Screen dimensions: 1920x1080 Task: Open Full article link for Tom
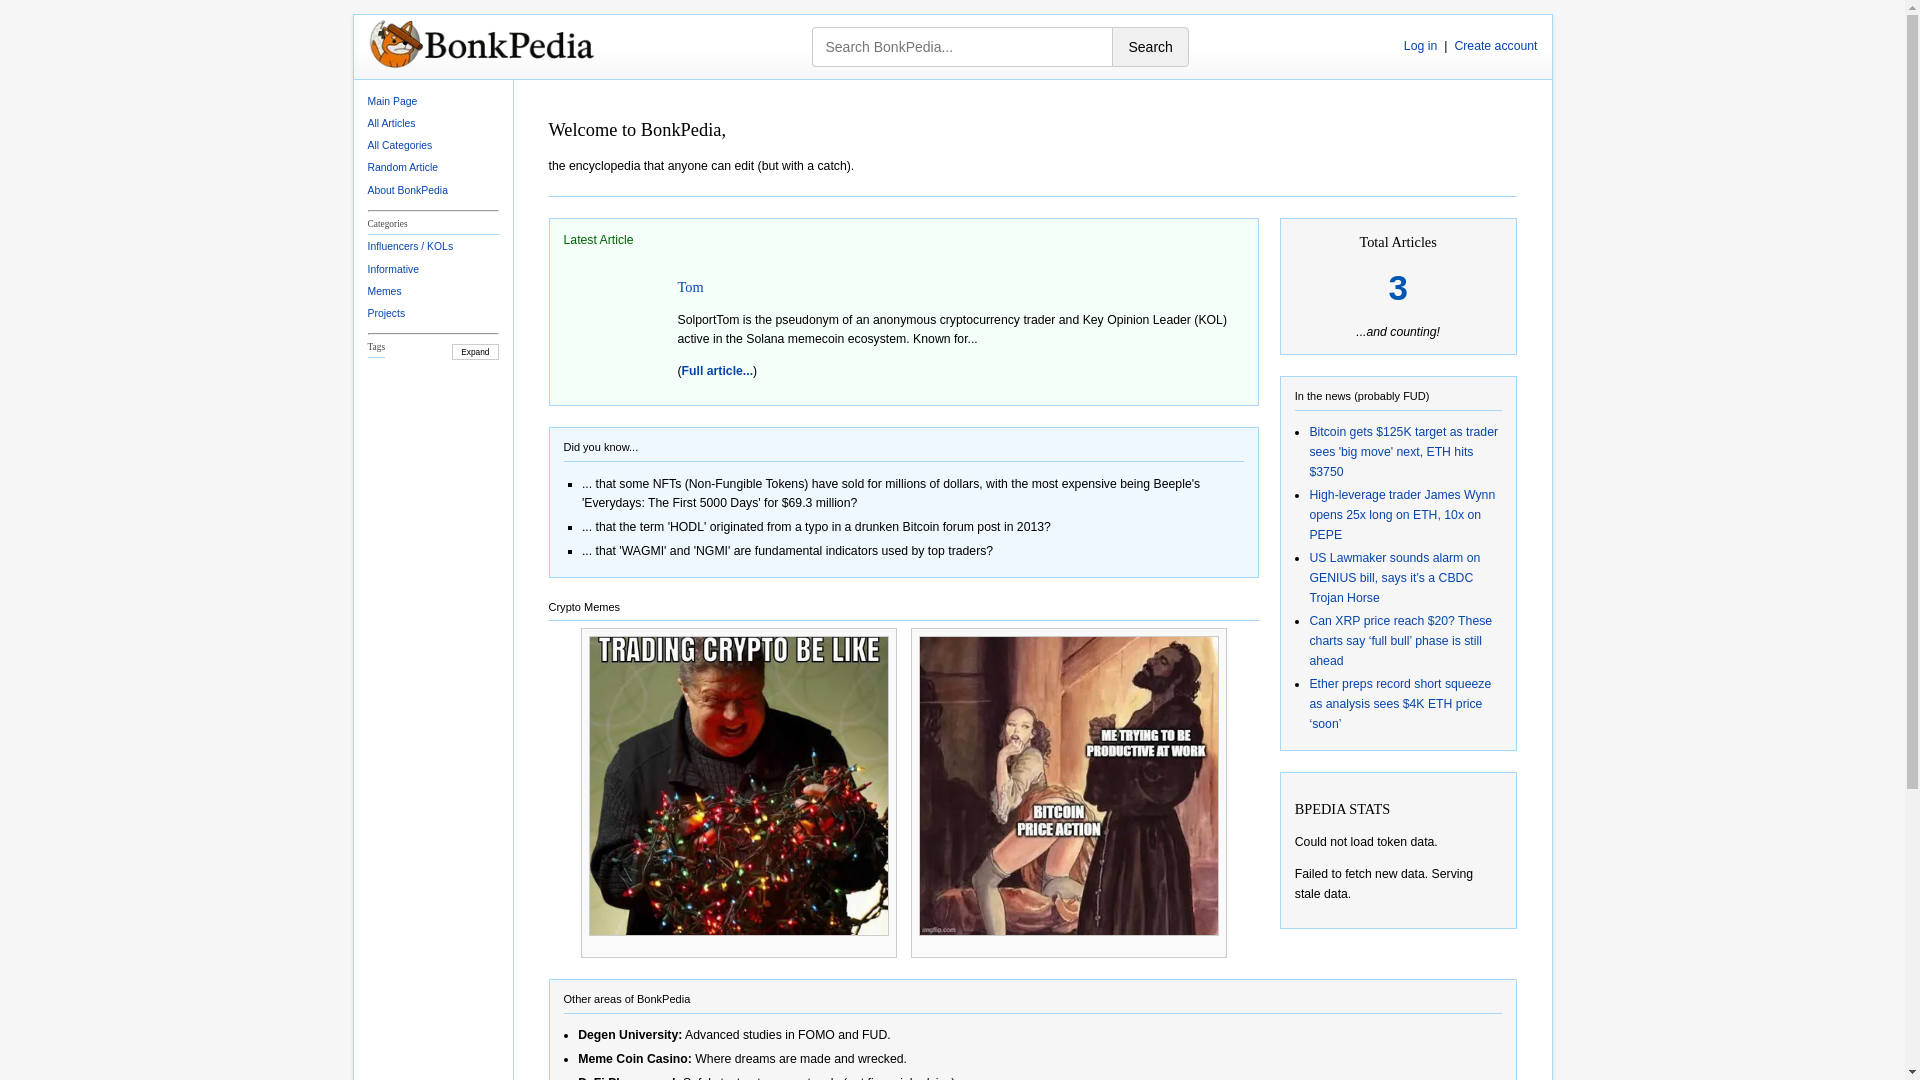(x=717, y=371)
